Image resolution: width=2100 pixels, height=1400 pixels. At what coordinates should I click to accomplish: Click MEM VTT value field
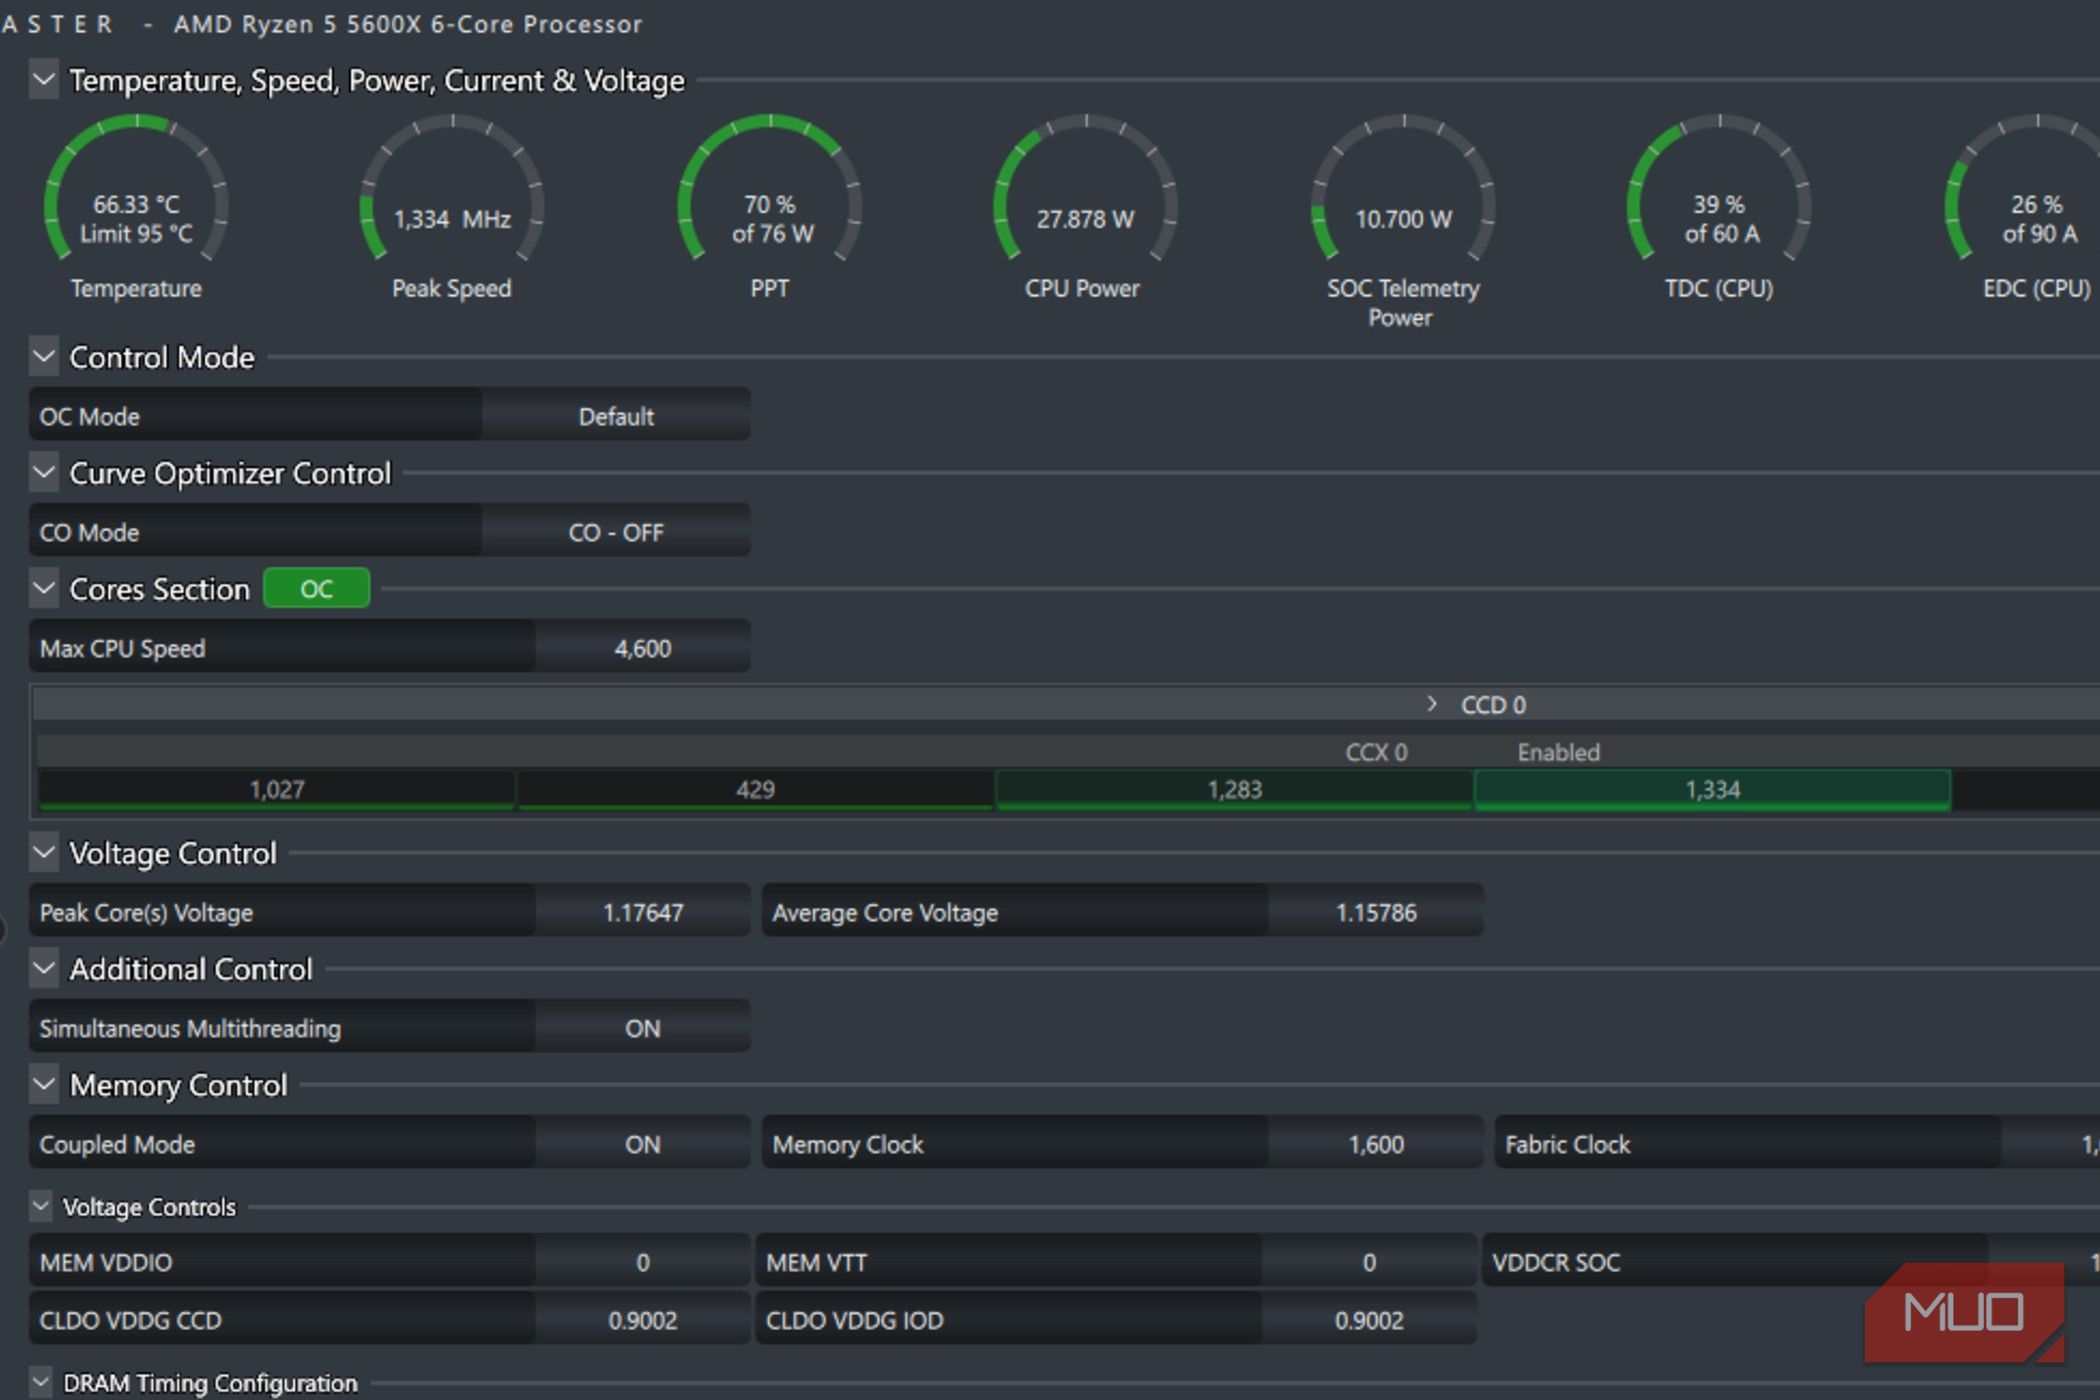[1369, 1262]
